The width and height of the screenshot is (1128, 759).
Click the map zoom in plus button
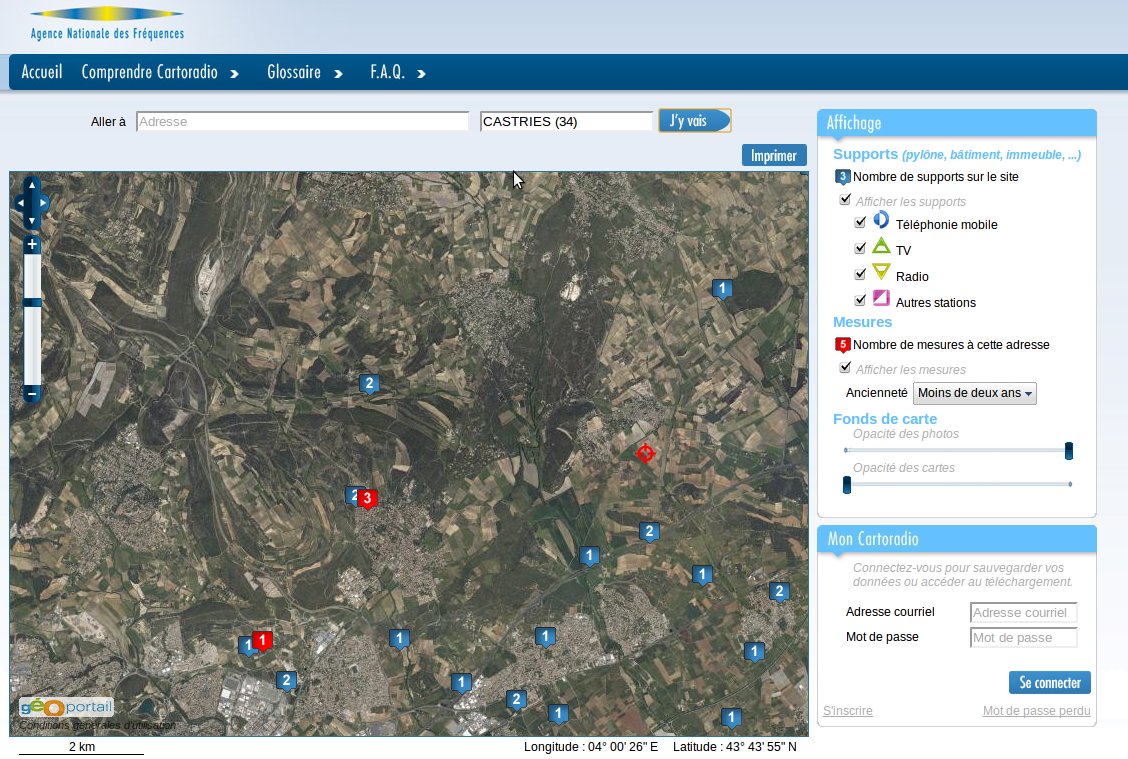[x=32, y=245]
